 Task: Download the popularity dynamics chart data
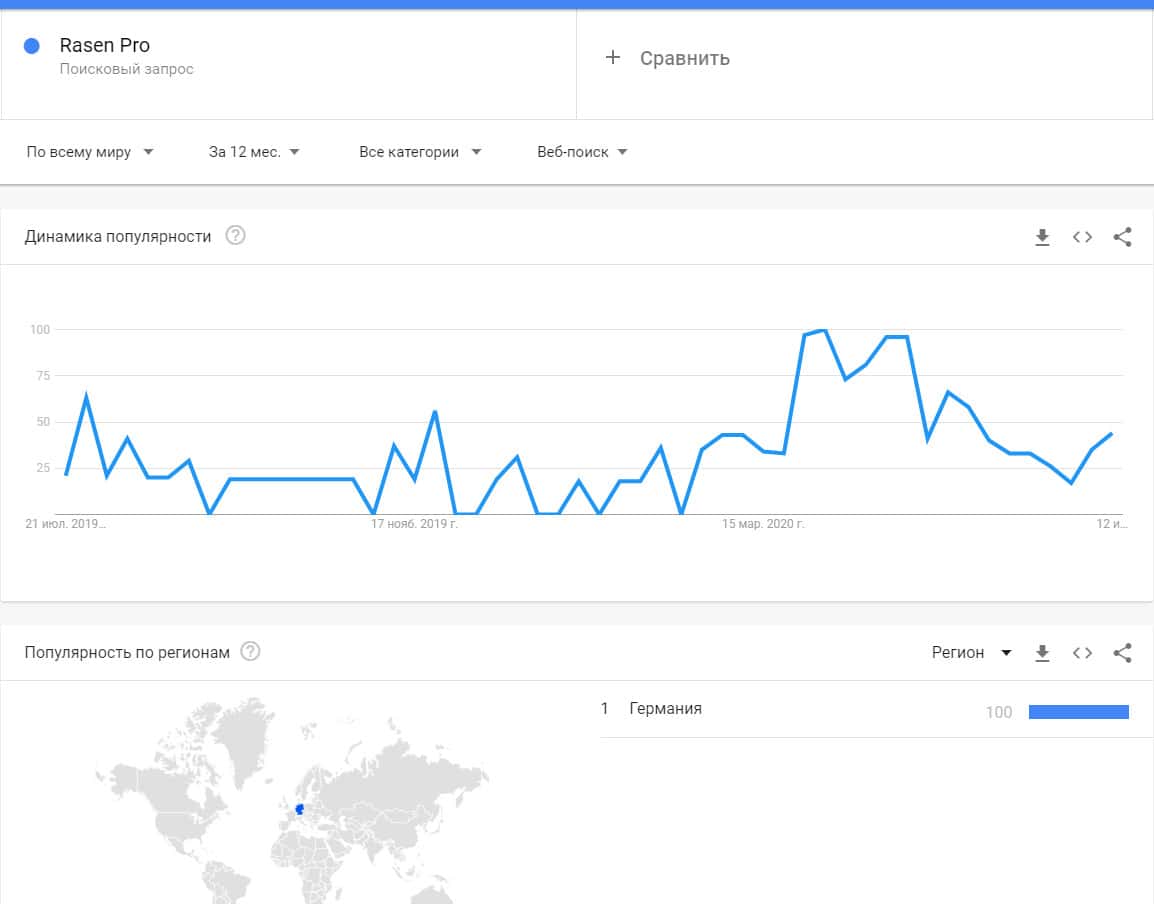click(x=1042, y=237)
